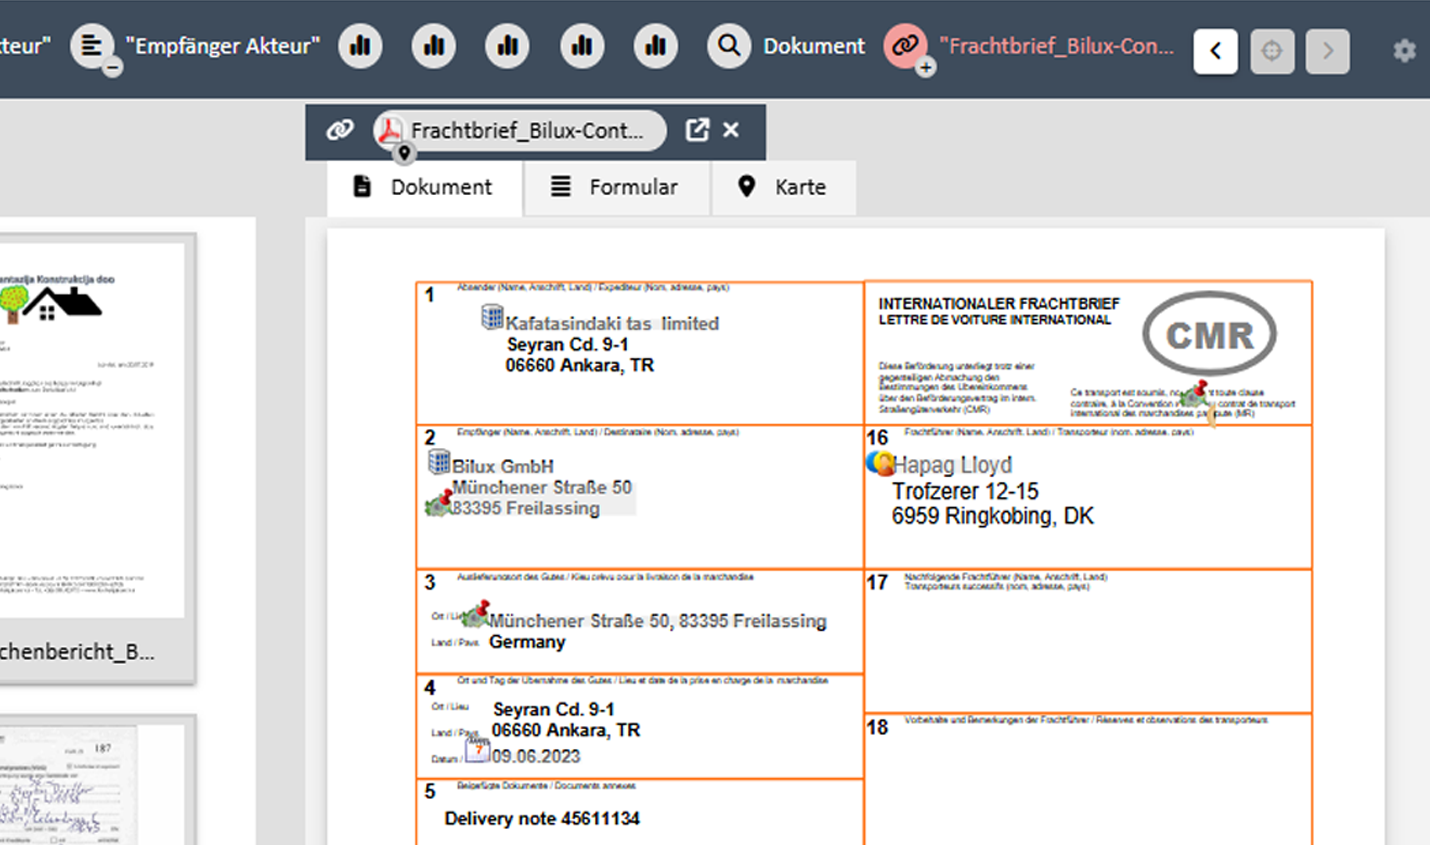The height and width of the screenshot is (845, 1430).
Task: Click "Germany" in field 3
Action: click(x=527, y=642)
